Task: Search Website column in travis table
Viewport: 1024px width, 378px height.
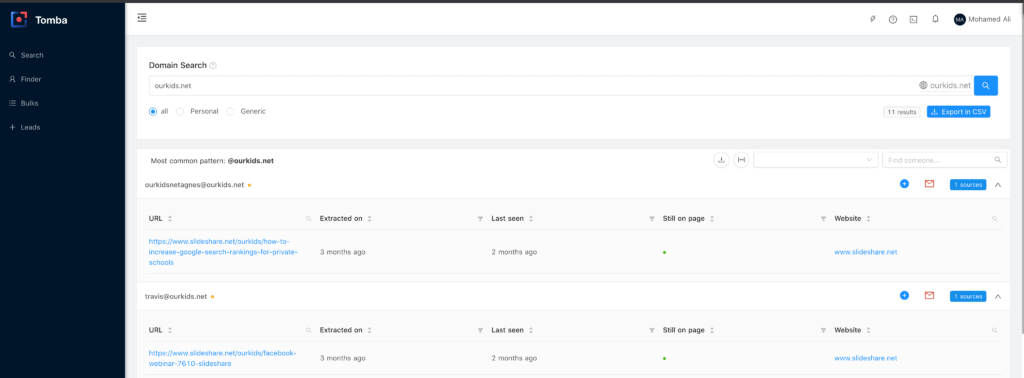Action: tap(995, 330)
